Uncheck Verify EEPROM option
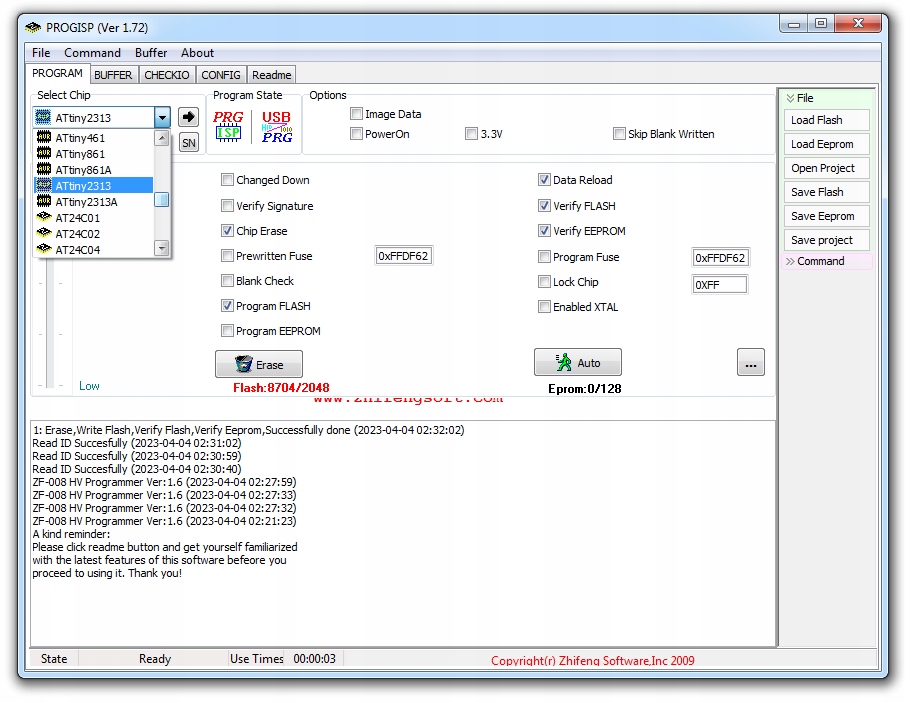Viewport: 905px width, 702px height. [544, 231]
